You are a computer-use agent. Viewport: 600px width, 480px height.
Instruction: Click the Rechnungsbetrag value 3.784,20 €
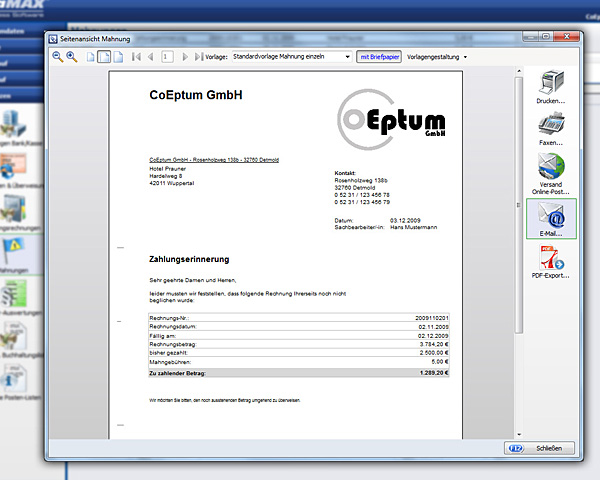[x=434, y=344]
